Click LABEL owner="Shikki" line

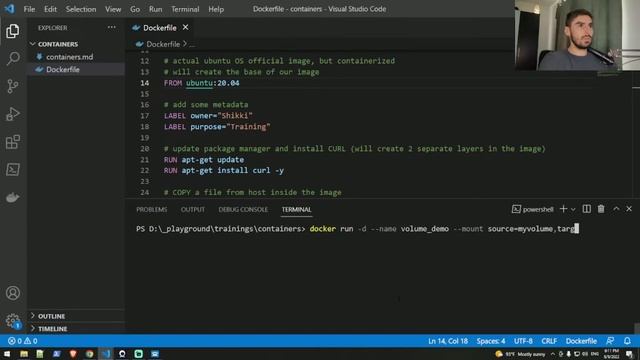pyautogui.click(x=208, y=116)
